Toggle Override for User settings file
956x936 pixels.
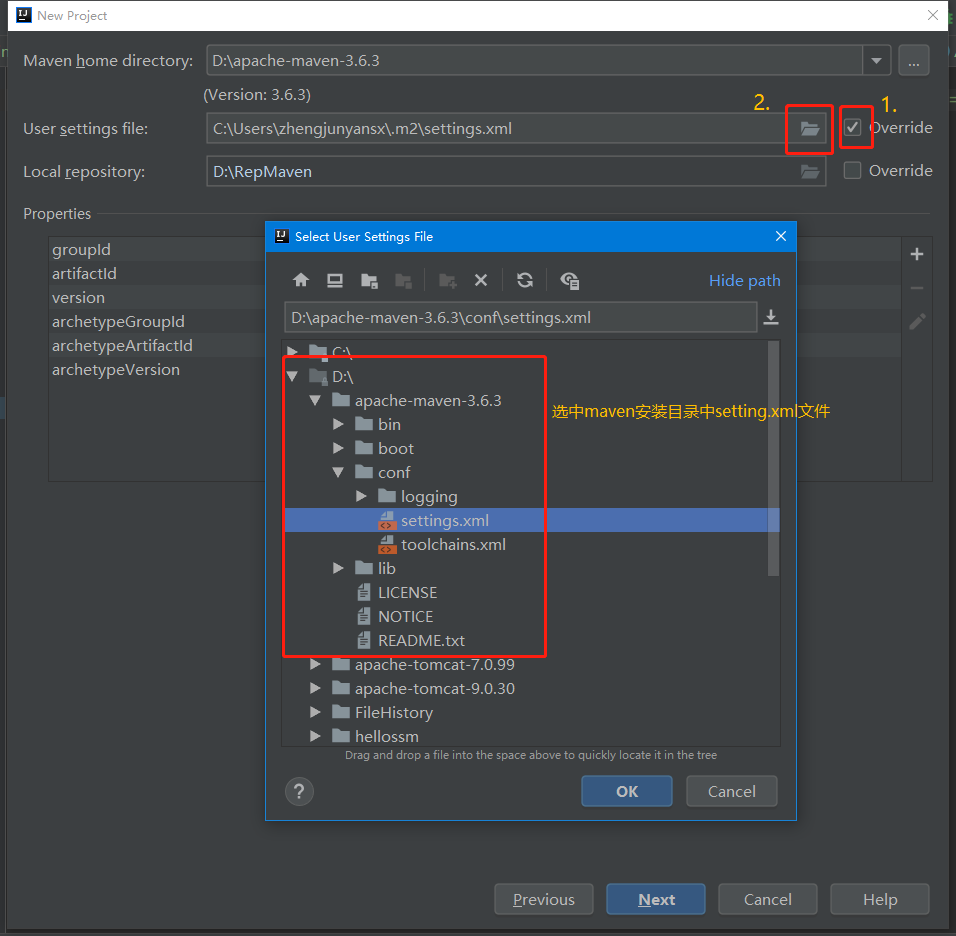852,127
